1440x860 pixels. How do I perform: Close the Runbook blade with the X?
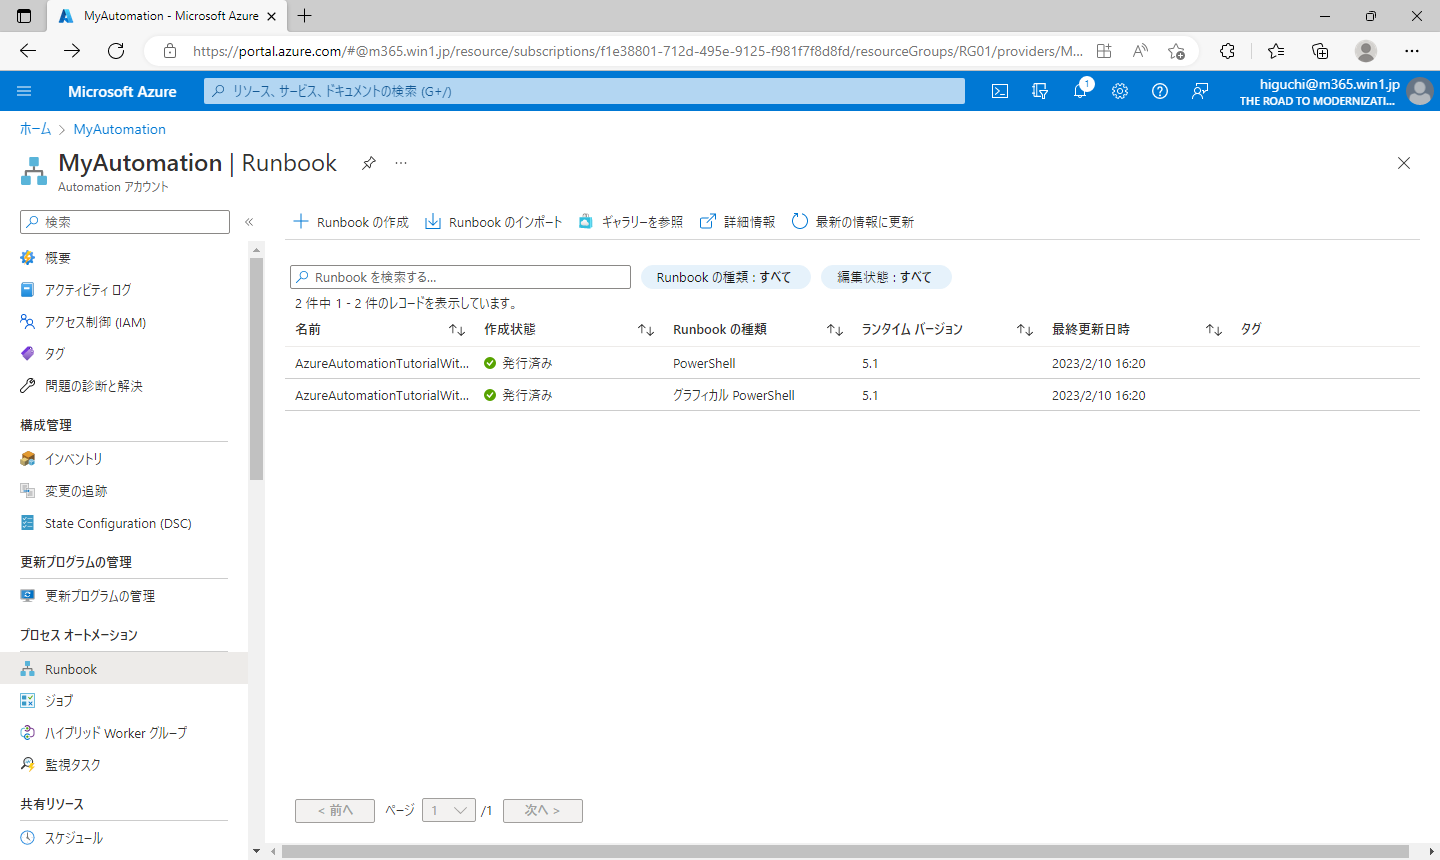pyautogui.click(x=1404, y=163)
